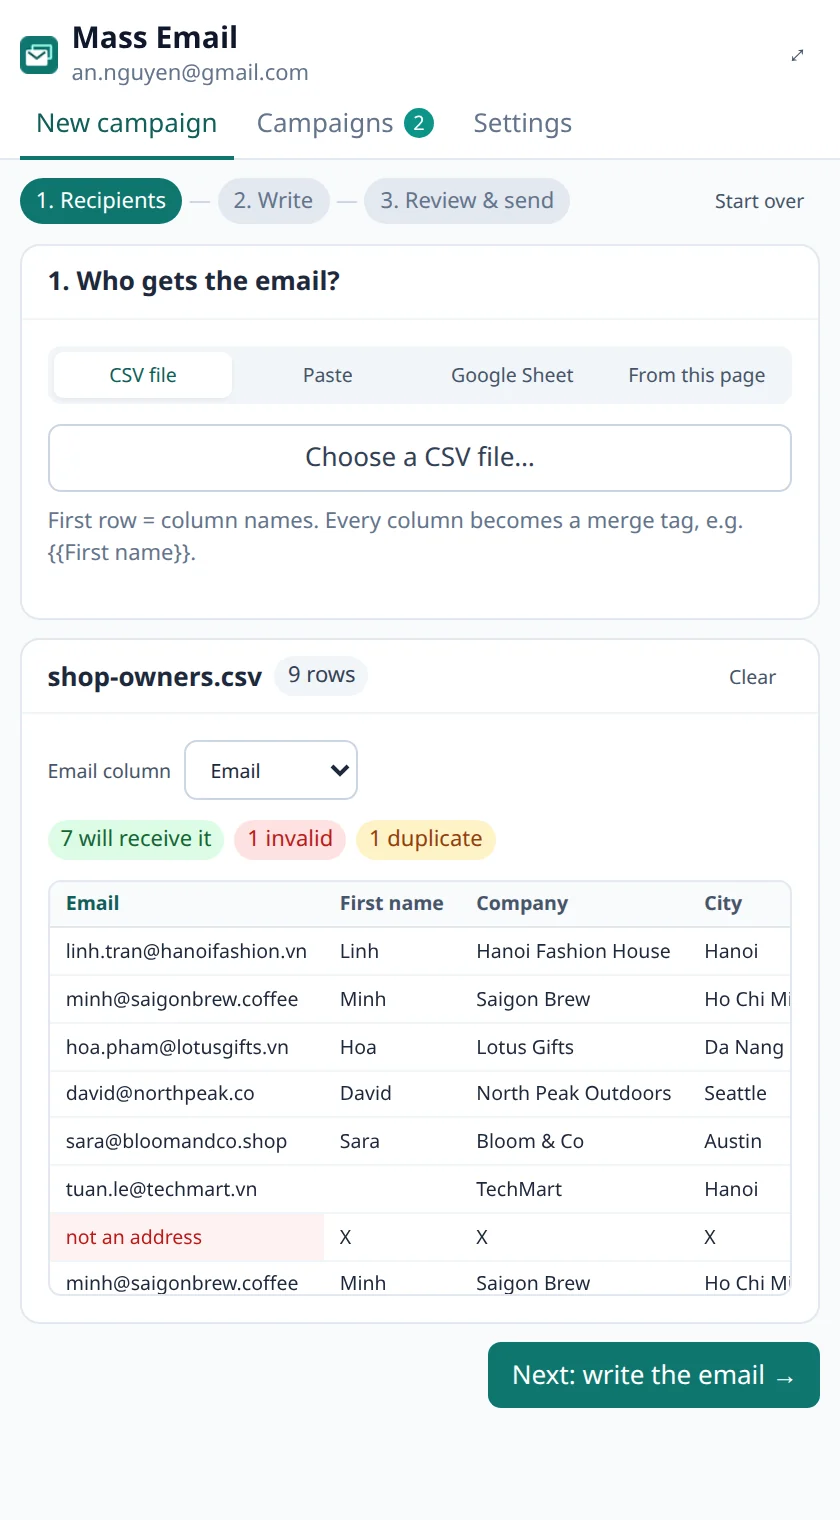The image size is (840, 1520).
Task: Select the From this page source option
Action: 697,375
